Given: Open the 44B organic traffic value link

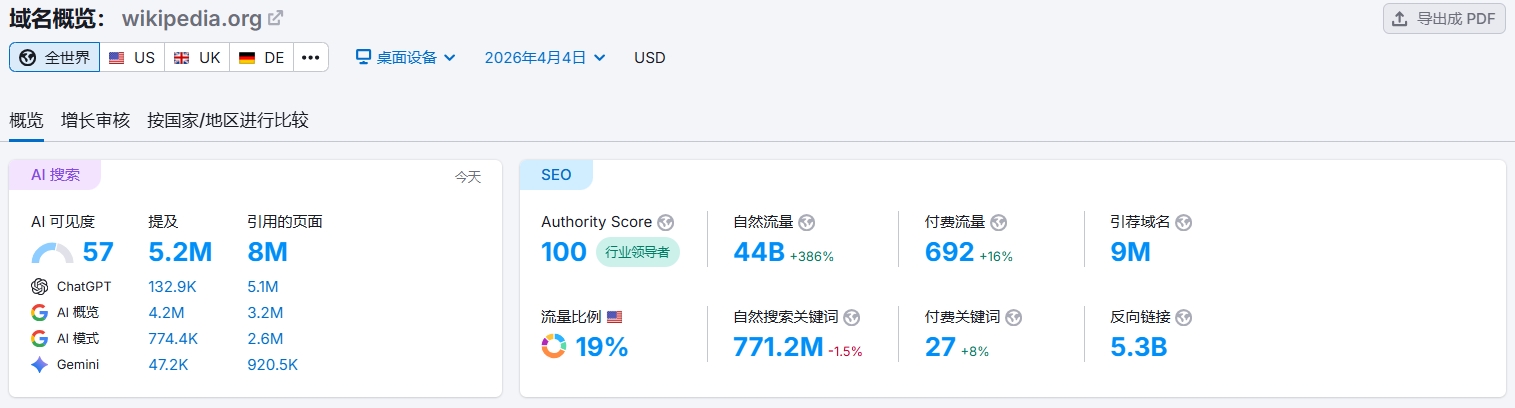Looking at the screenshot, I should click(759, 252).
